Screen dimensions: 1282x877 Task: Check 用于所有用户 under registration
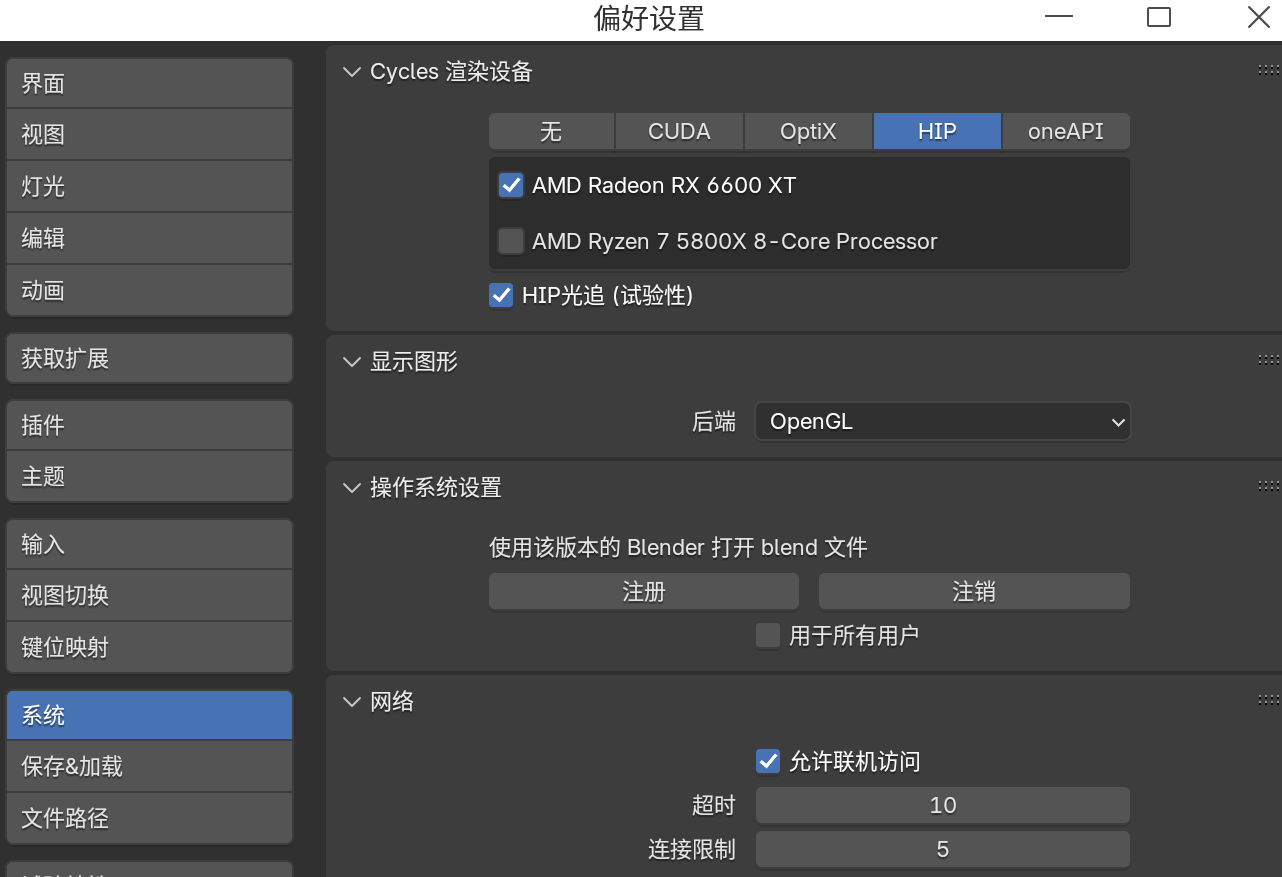click(x=768, y=635)
